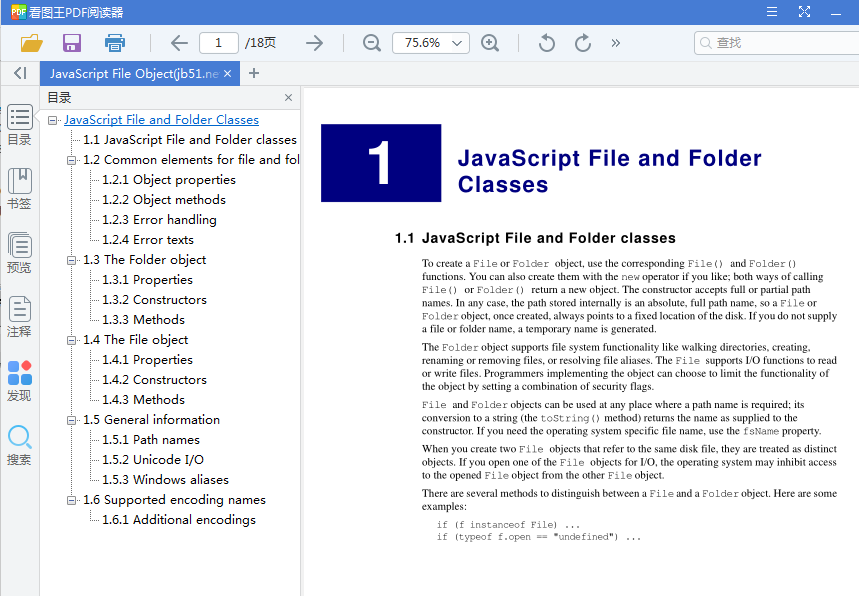Open JavaScript File and Folder Classes link

pos(161,120)
